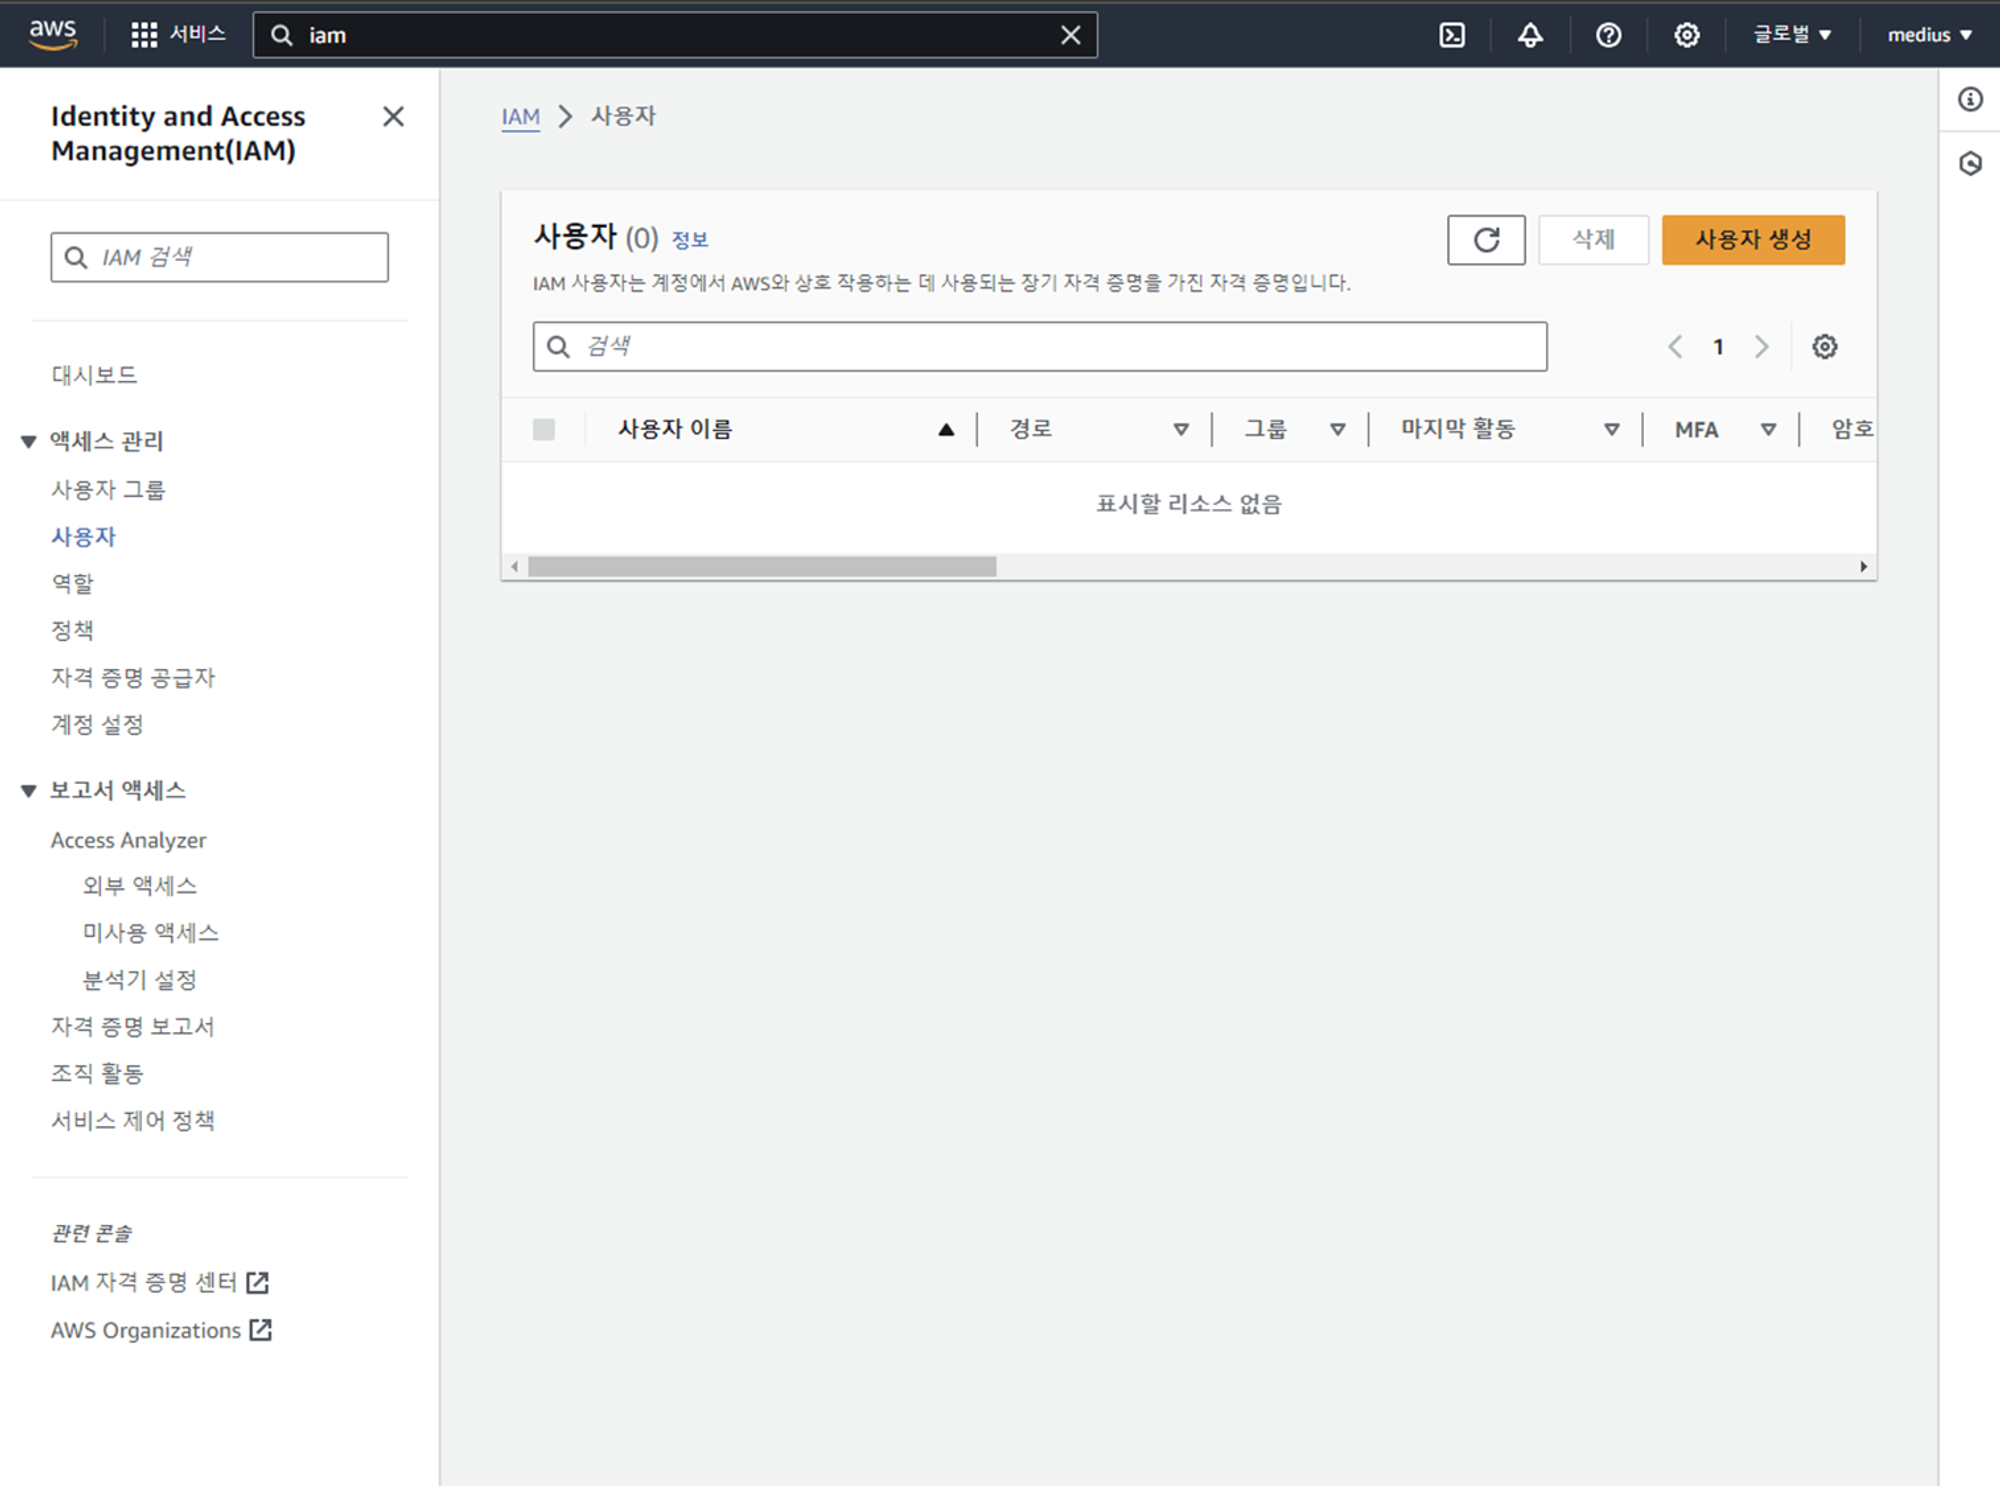Open 정책 in the sidebar menu
Image resolution: width=2000 pixels, height=1486 pixels.
click(72, 630)
